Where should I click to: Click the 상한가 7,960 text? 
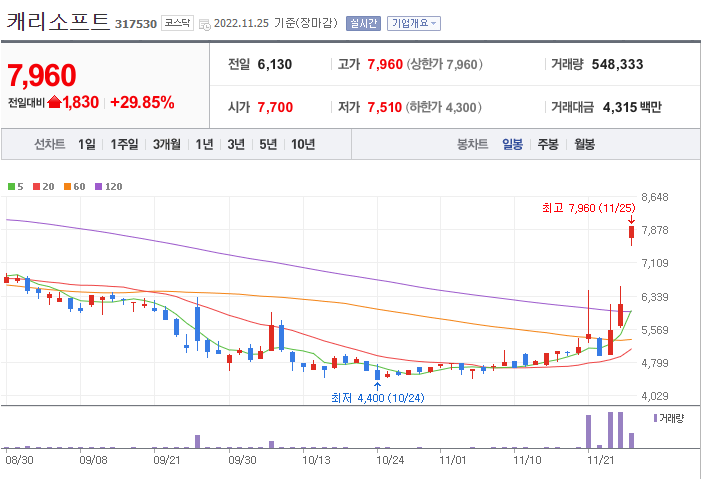click(x=444, y=64)
